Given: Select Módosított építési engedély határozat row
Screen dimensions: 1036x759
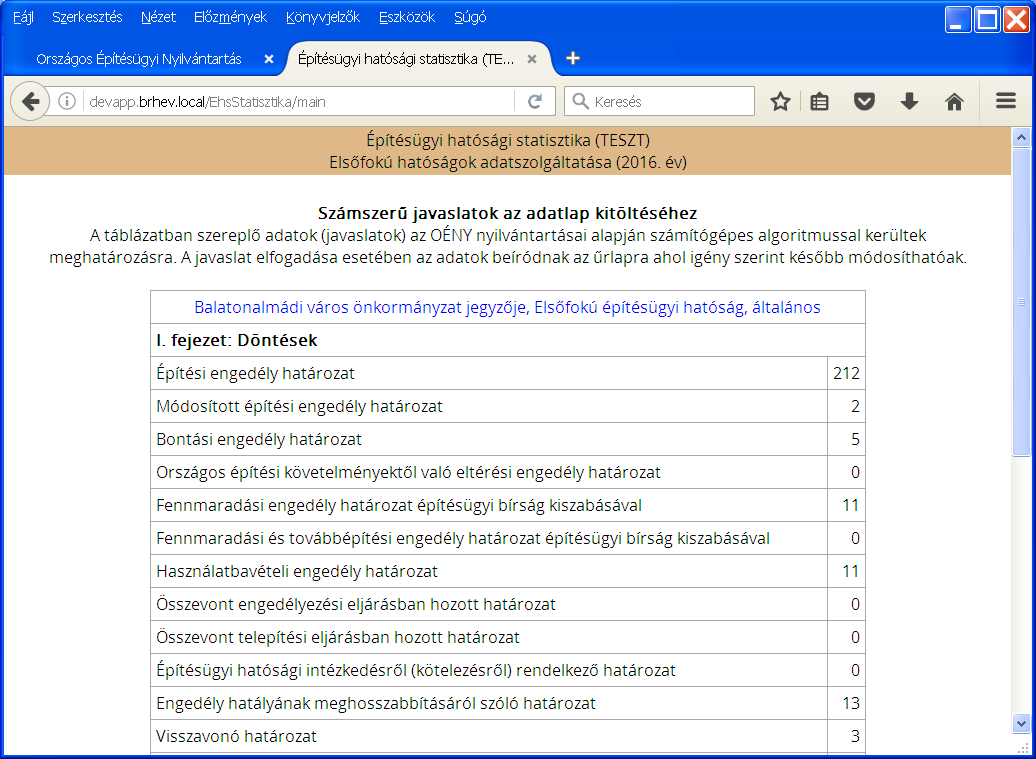Looking at the screenshot, I should (x=507, y=406).
